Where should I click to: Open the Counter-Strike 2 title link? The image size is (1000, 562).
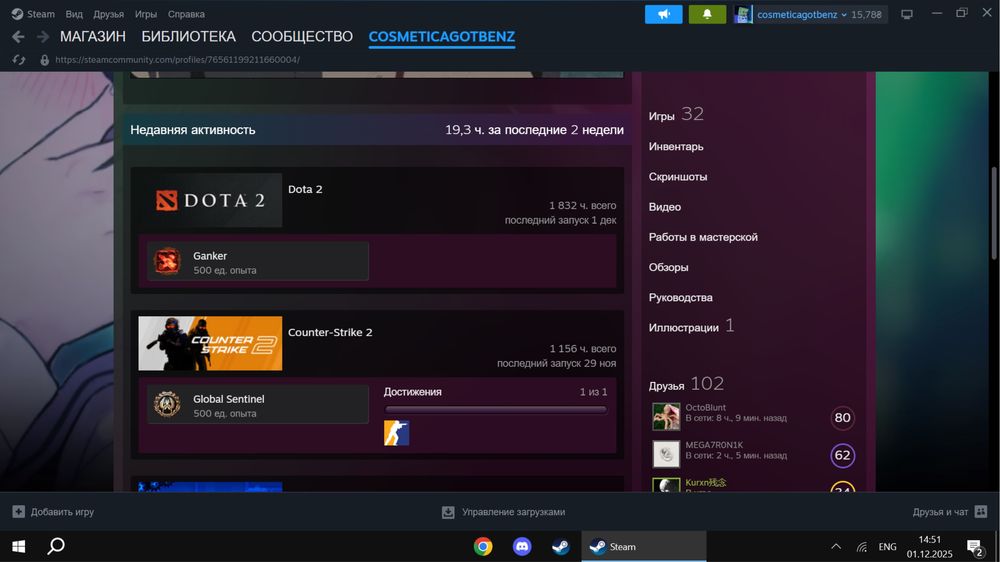point(330,332)
